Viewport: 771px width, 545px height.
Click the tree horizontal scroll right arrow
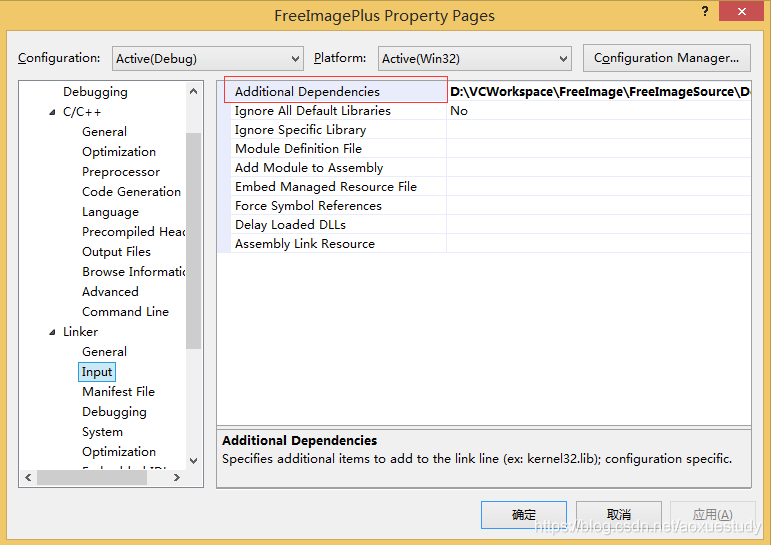click(x=177, y=477)
